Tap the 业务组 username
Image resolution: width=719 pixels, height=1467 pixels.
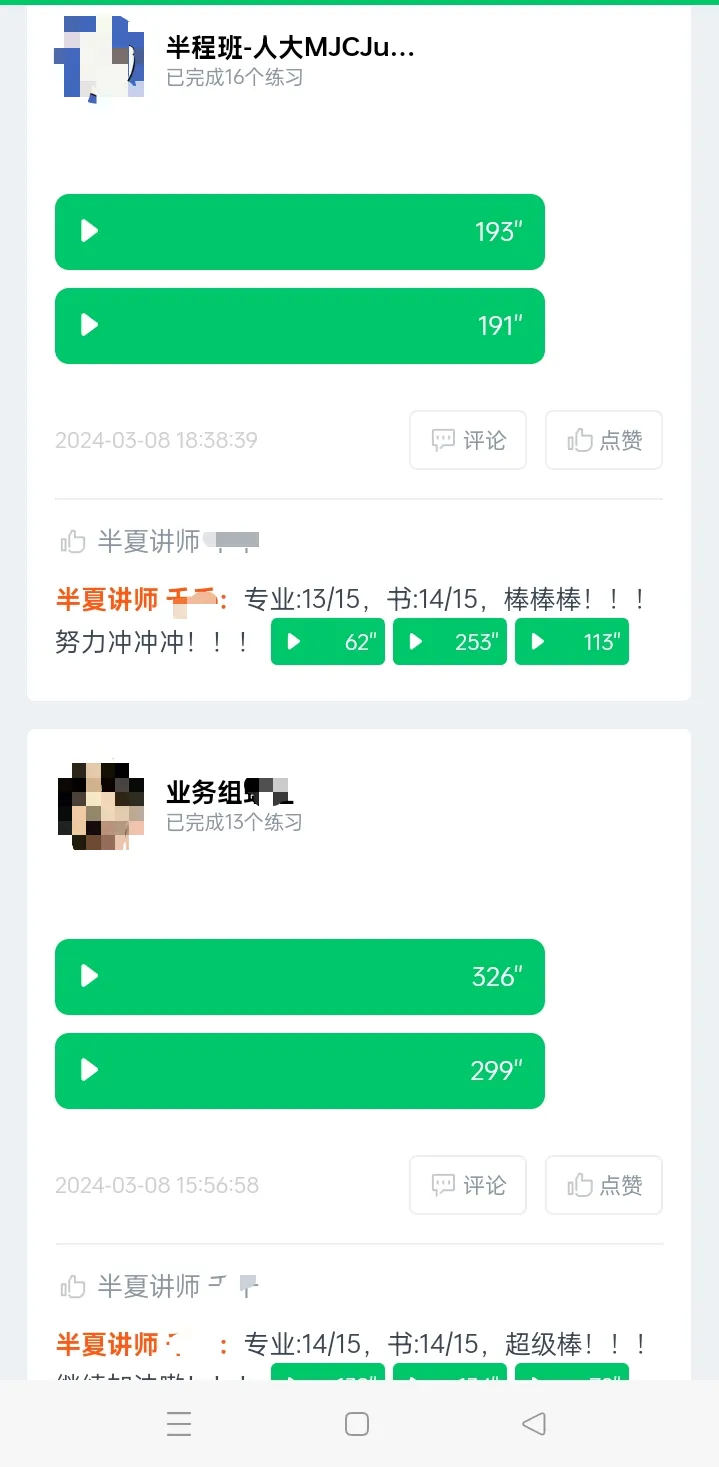[x=230, y=792]
